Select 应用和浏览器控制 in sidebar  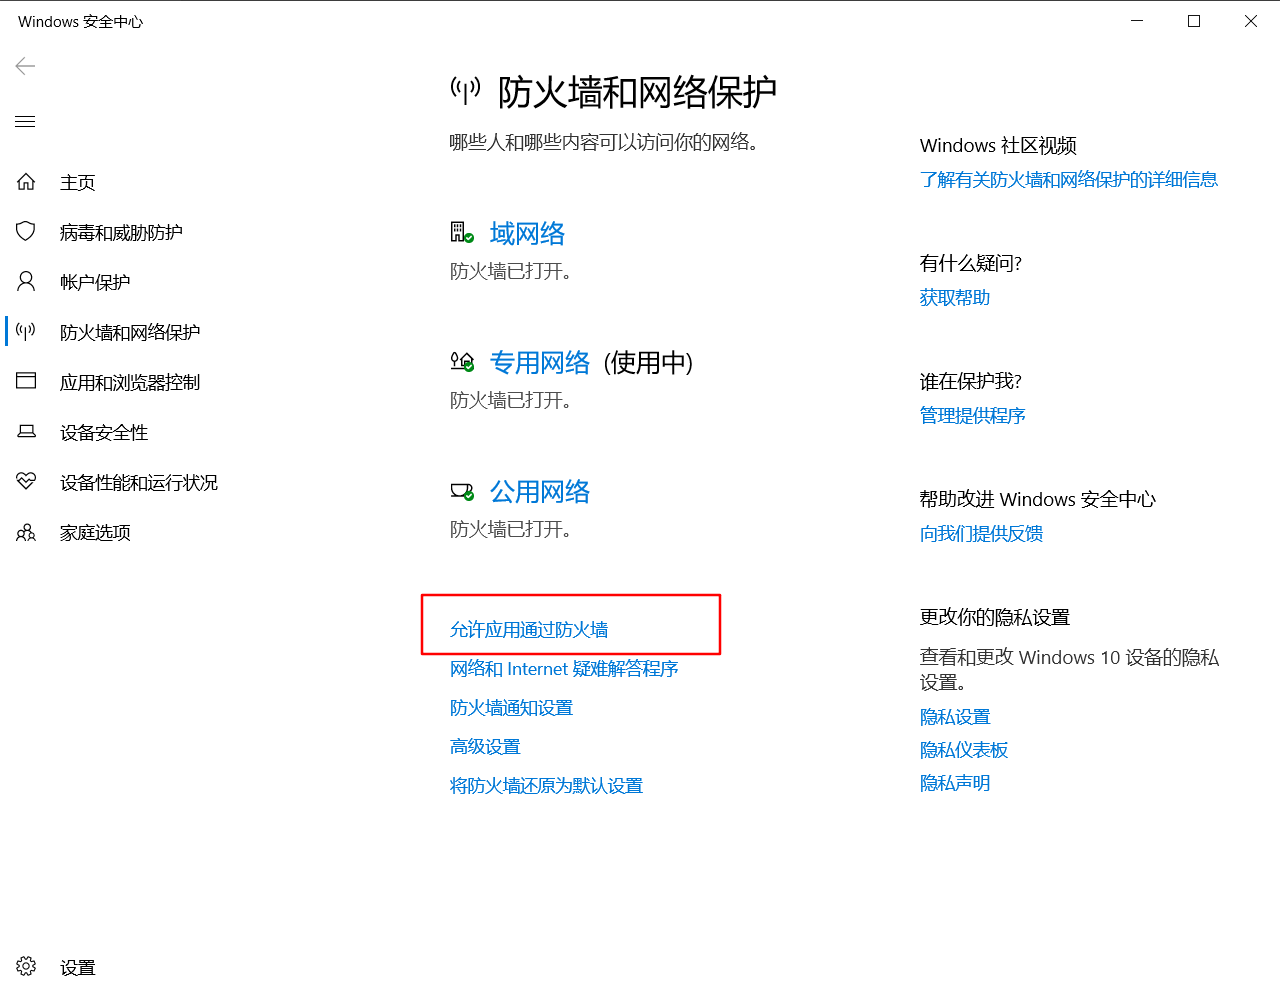point(130,382)
